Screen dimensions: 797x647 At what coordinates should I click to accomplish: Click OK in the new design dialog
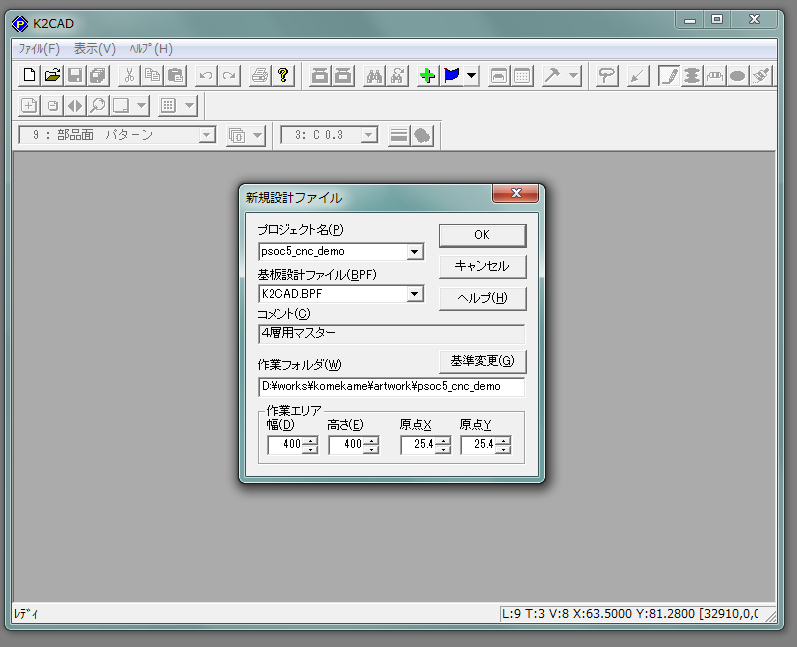pos(482,235)
